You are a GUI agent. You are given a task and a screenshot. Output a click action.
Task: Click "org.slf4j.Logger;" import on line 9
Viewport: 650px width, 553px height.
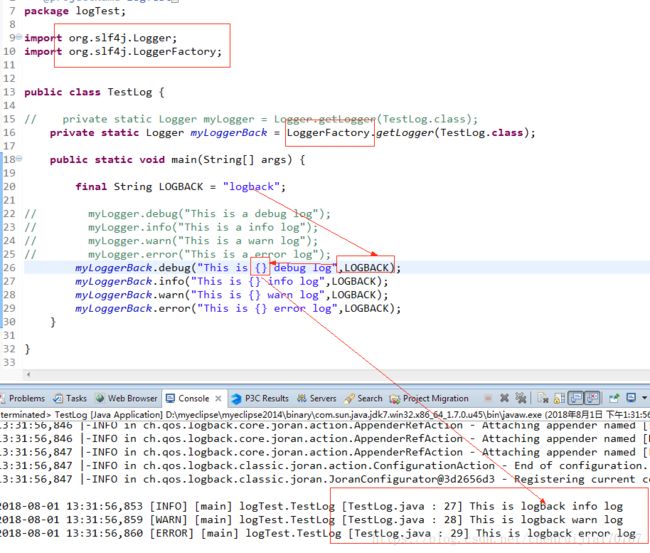tap(123, 38)
